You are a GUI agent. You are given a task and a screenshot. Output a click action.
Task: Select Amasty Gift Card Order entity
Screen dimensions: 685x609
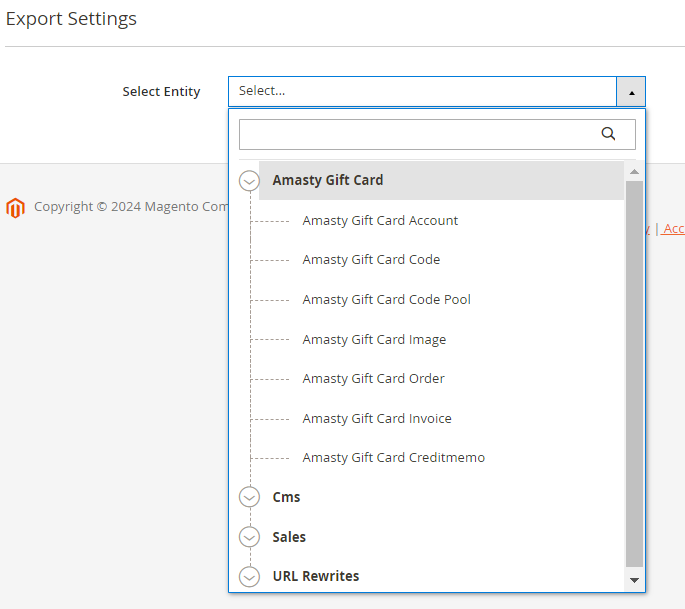[x=373, y=378]
